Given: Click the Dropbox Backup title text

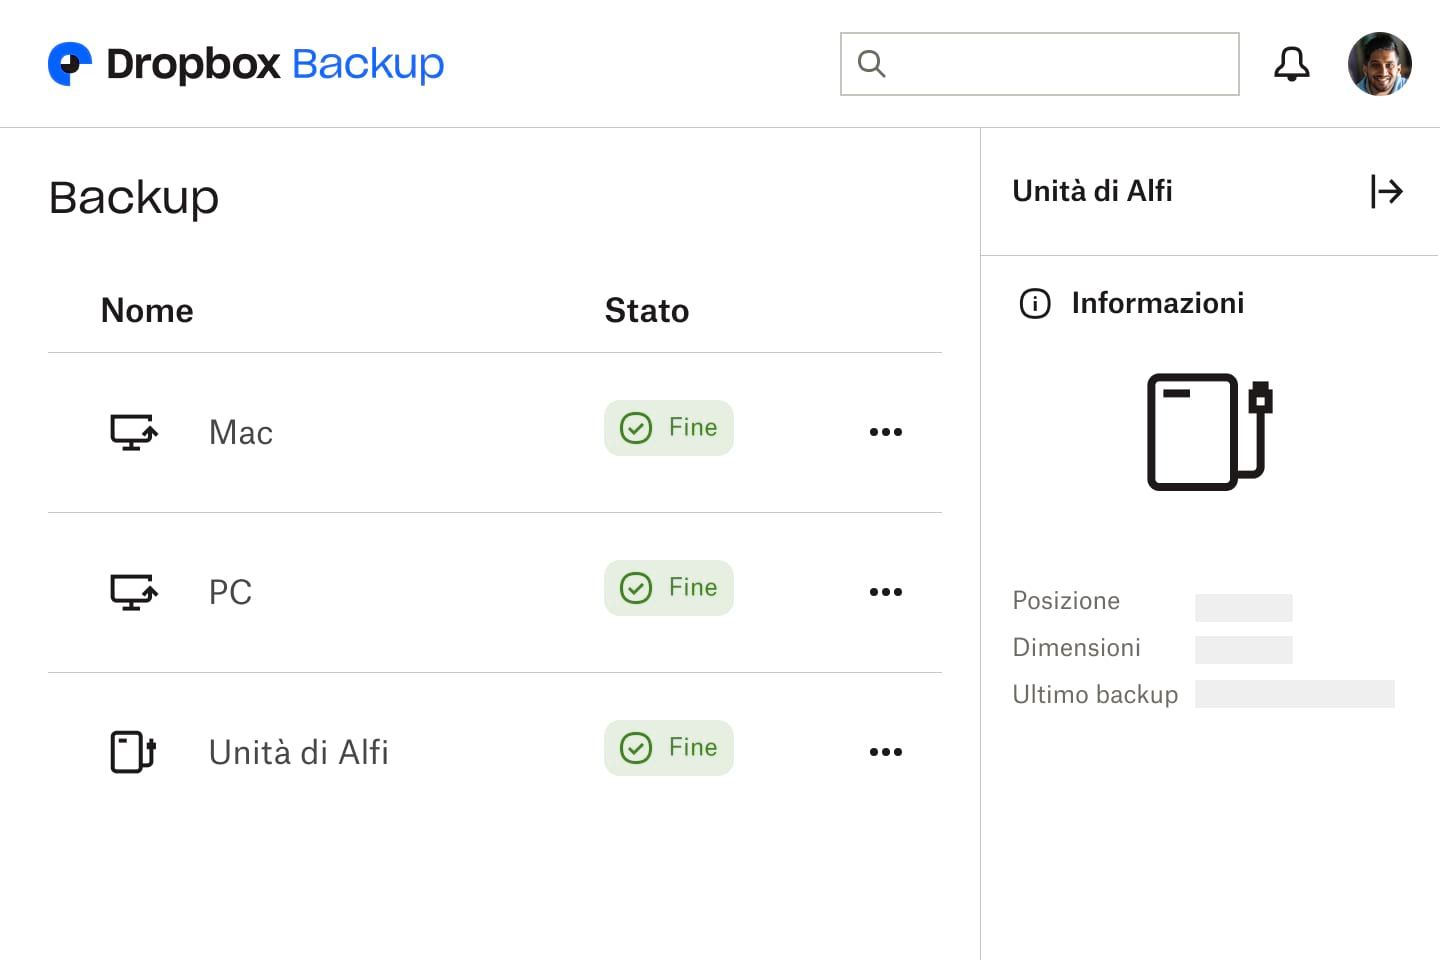Looking at the screenshot, I should coord(275,64).
